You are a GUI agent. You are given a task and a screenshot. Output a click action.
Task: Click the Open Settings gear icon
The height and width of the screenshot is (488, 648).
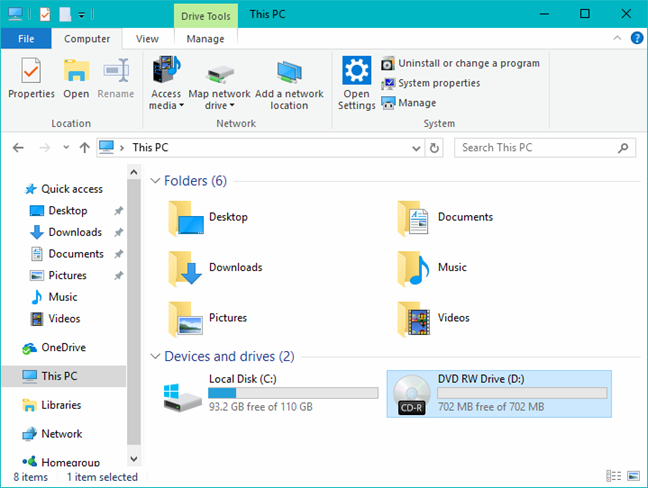click(x=357, y=70)
